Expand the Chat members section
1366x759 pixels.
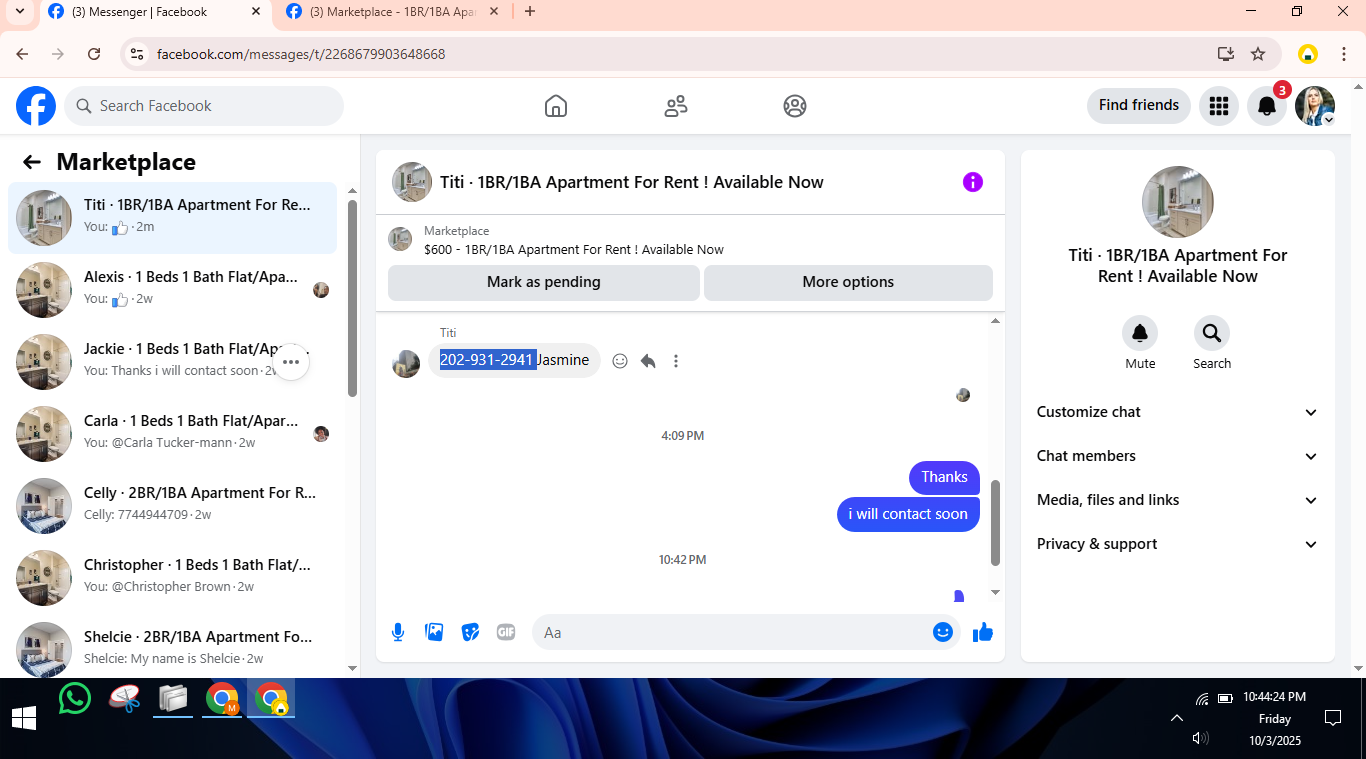point(1178,456)
